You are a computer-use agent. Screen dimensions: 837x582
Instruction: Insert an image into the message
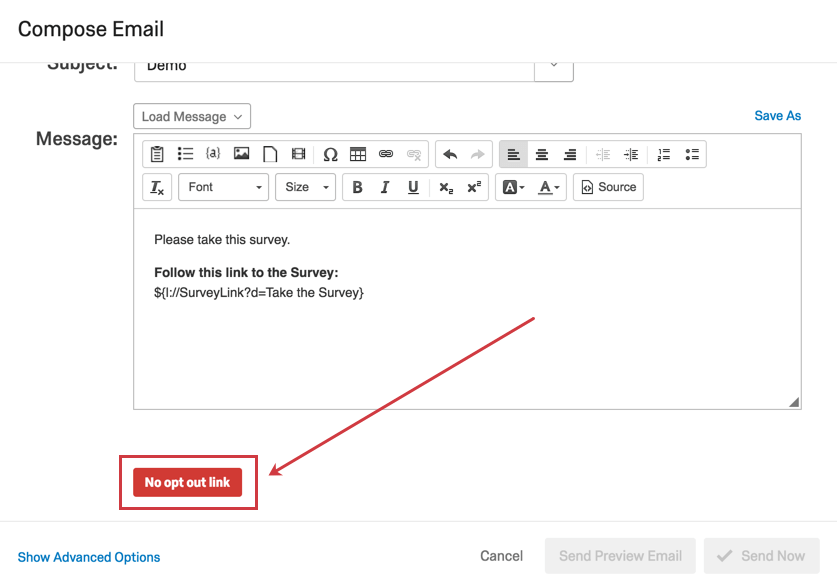click(x=240, y=154)
